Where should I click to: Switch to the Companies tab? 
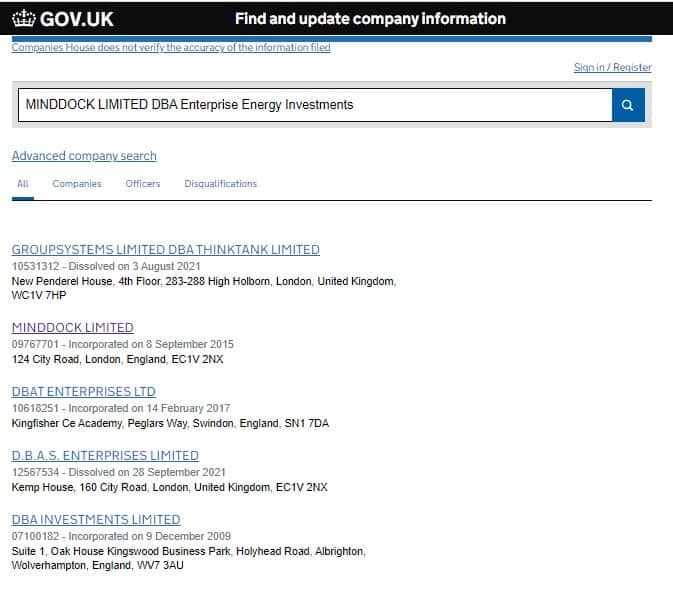tap(77, 184)
